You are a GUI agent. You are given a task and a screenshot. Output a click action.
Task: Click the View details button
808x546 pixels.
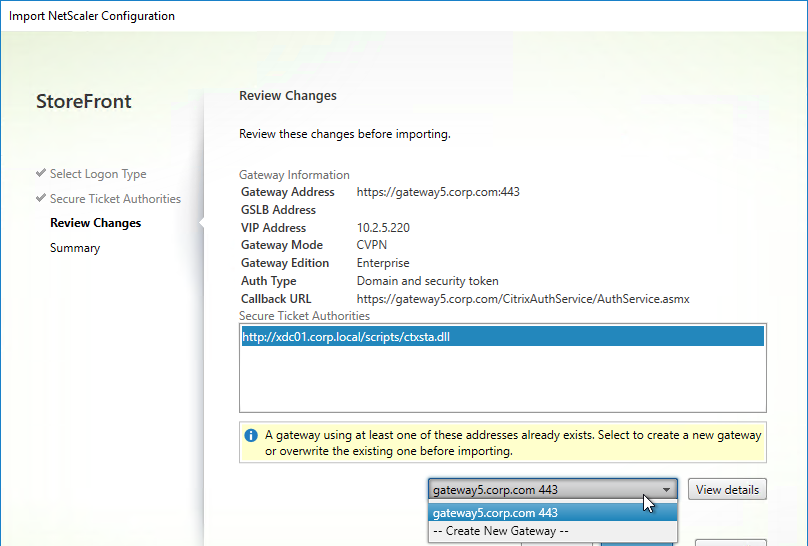tap(727, 489)
